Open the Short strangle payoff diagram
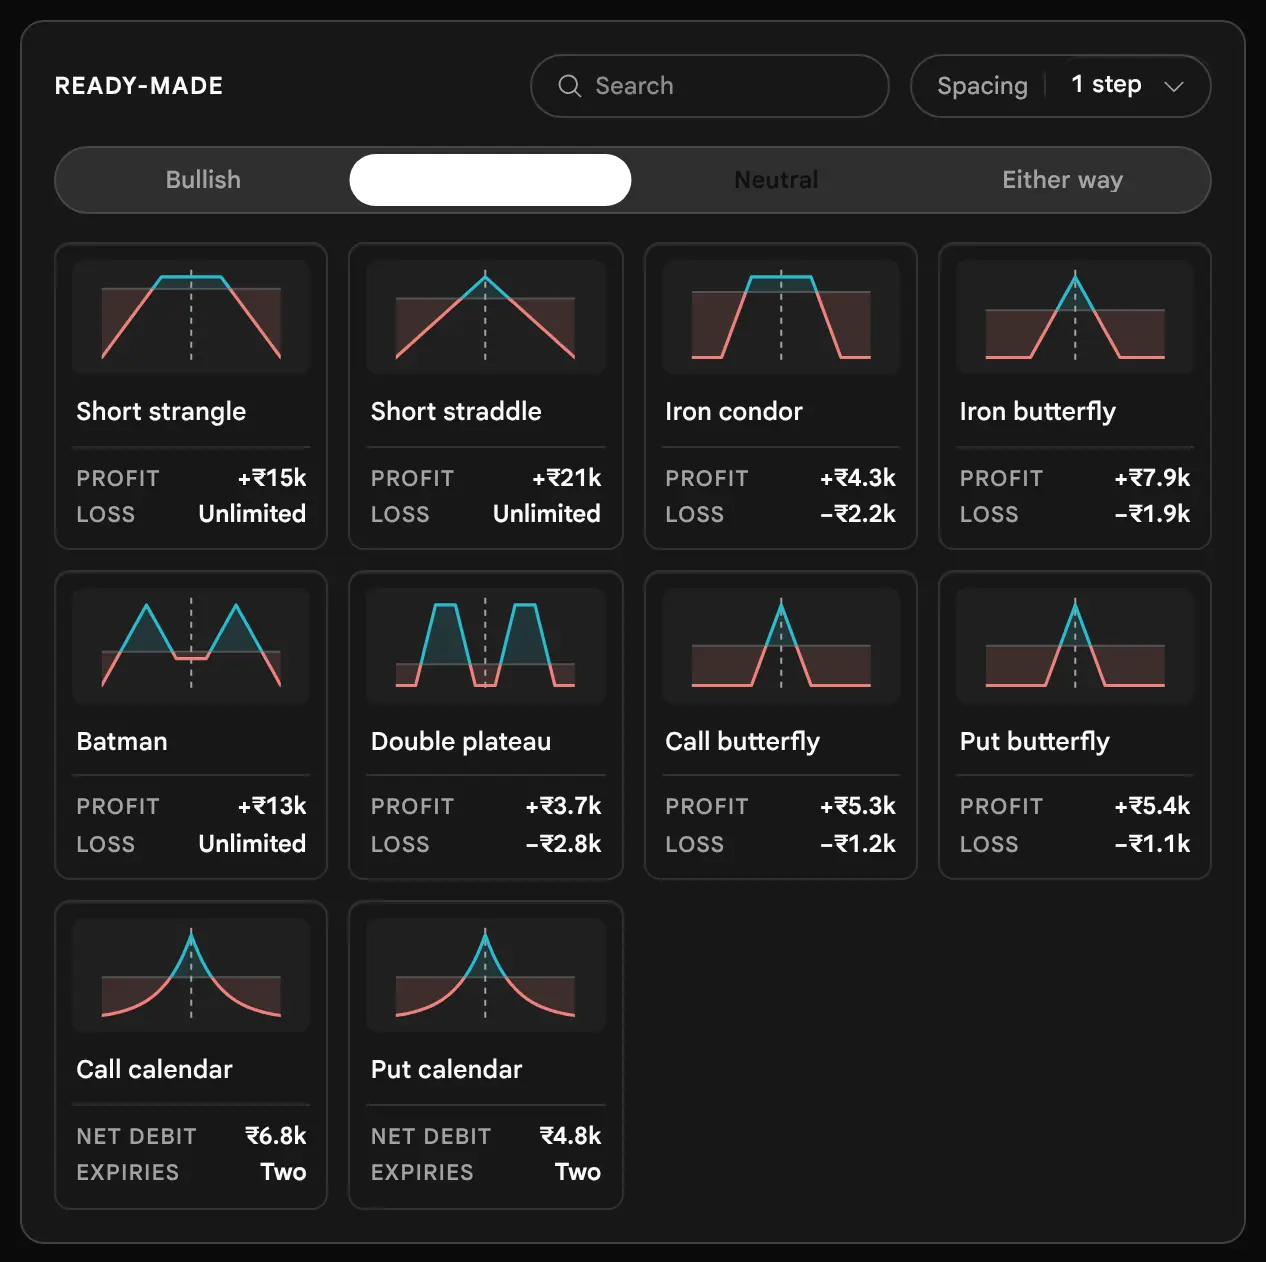This screenshot has width=1266, height=1262. tap(191, 317)
